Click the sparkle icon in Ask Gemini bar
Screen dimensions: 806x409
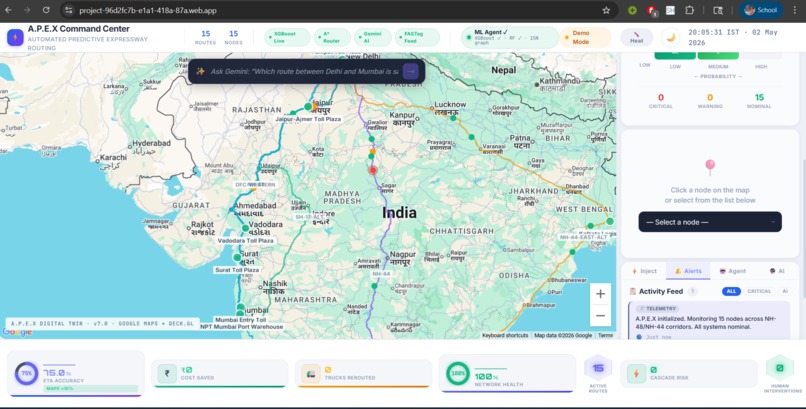(200, 71)
